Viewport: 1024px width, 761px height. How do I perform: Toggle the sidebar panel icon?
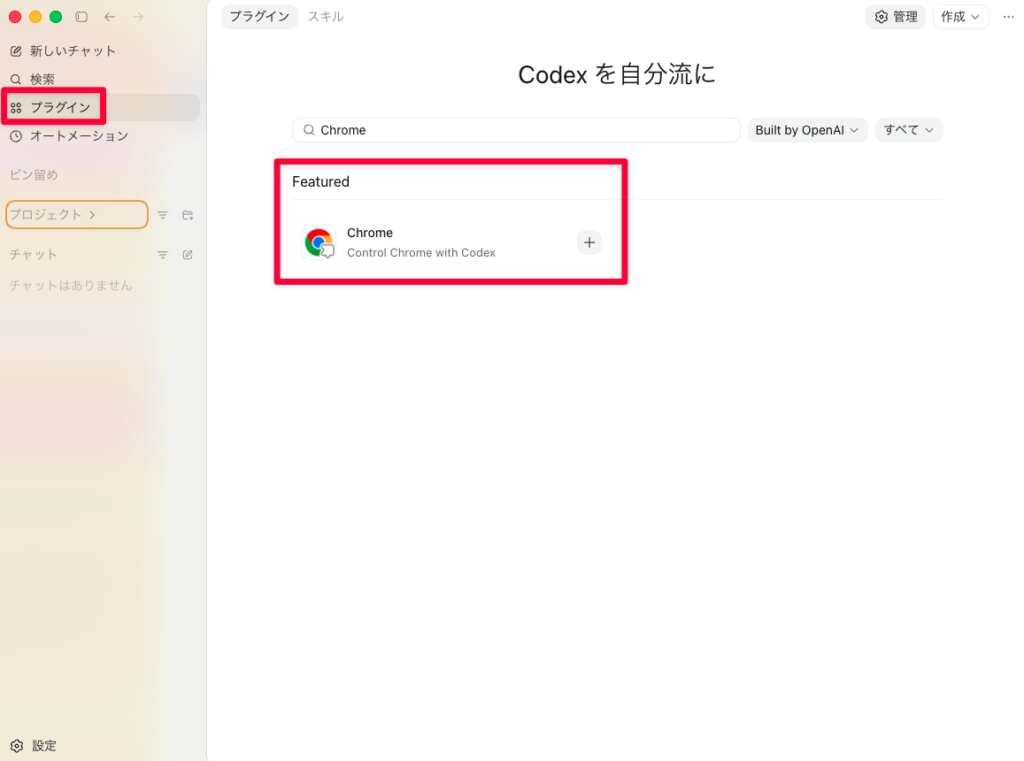tap(82, 17)
